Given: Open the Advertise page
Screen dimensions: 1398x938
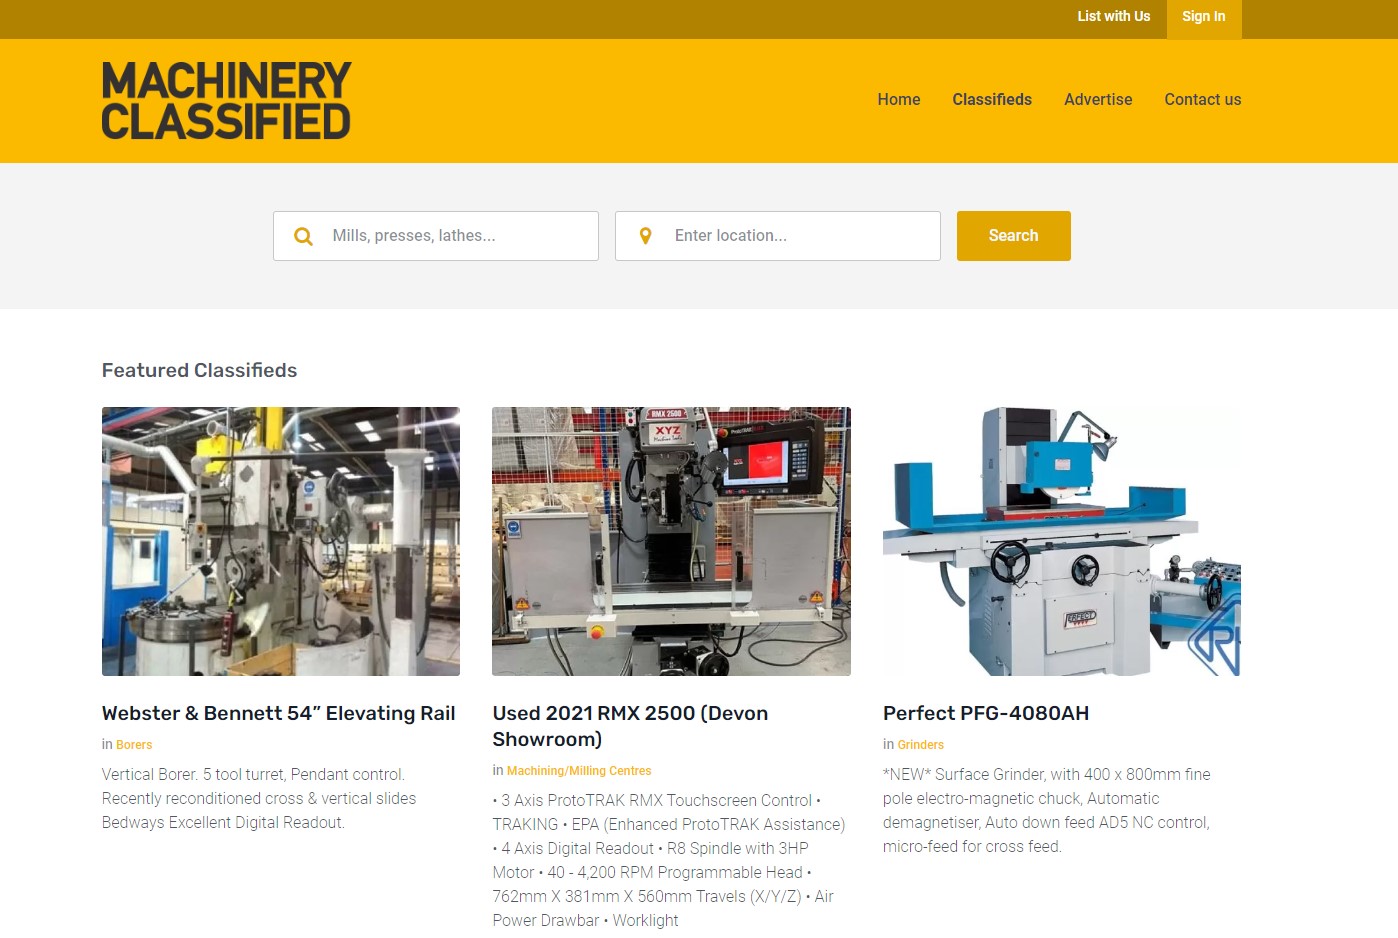Looking at the screenshot, I should (x=1098, y=99).
